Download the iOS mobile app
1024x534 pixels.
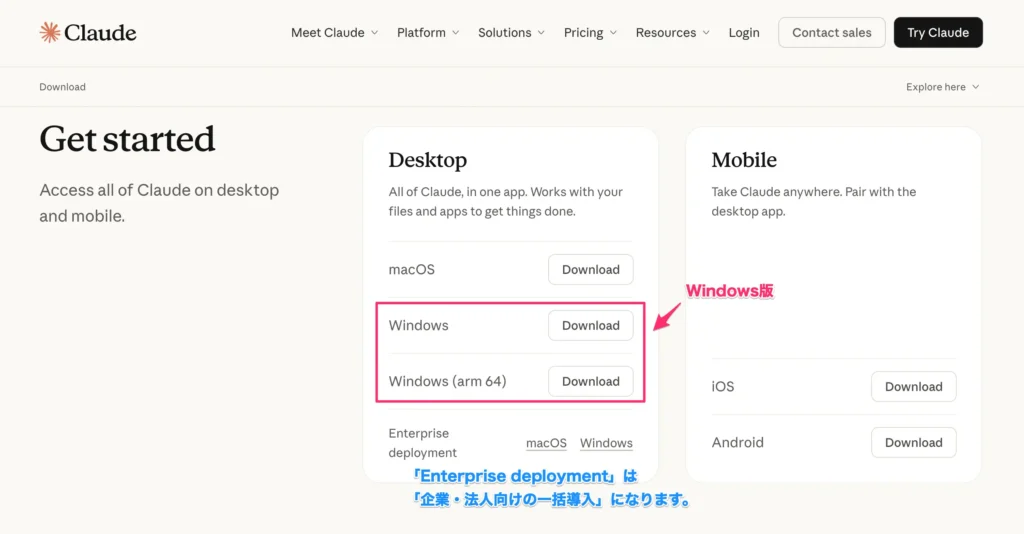(913, 387)
